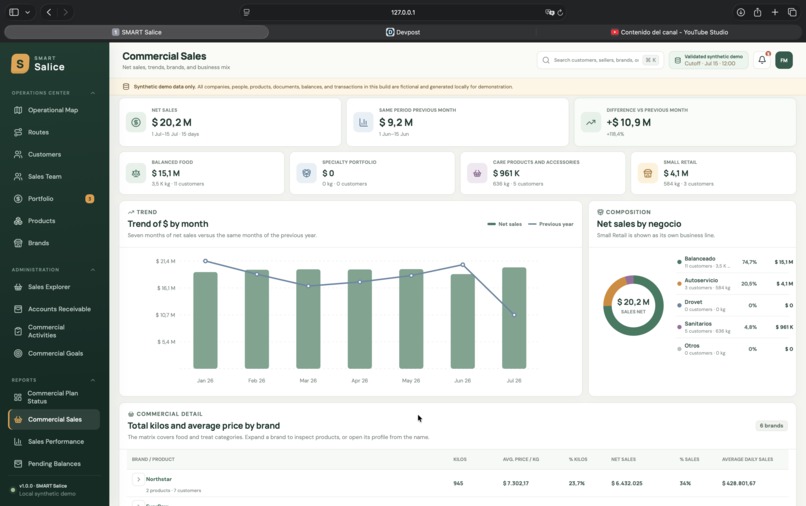Click the Jan 26 bar in chart
Image resolution: width=806 pixels, height=506 pixels.
[205, 320]
